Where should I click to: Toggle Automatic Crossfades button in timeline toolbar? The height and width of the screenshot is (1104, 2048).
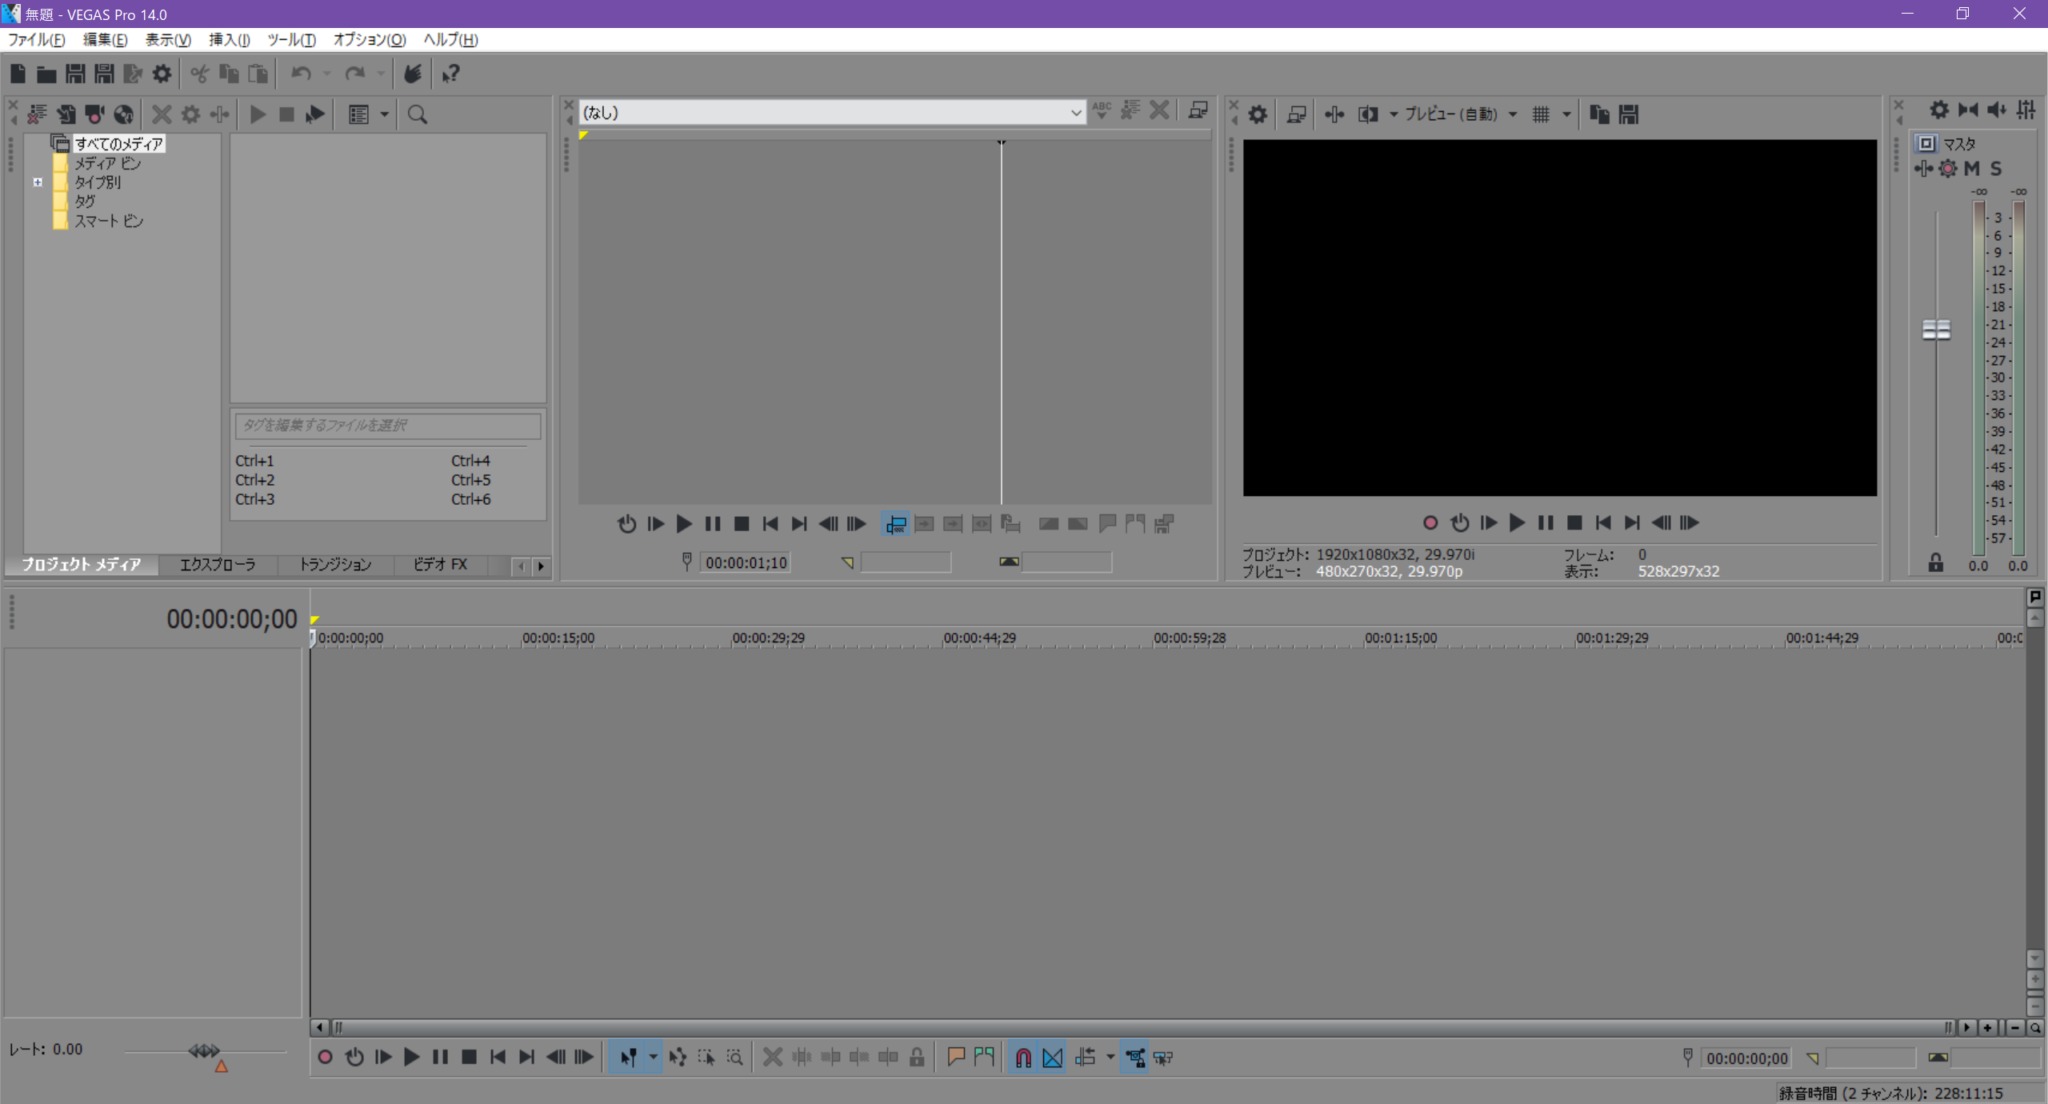point(1052,1057)
